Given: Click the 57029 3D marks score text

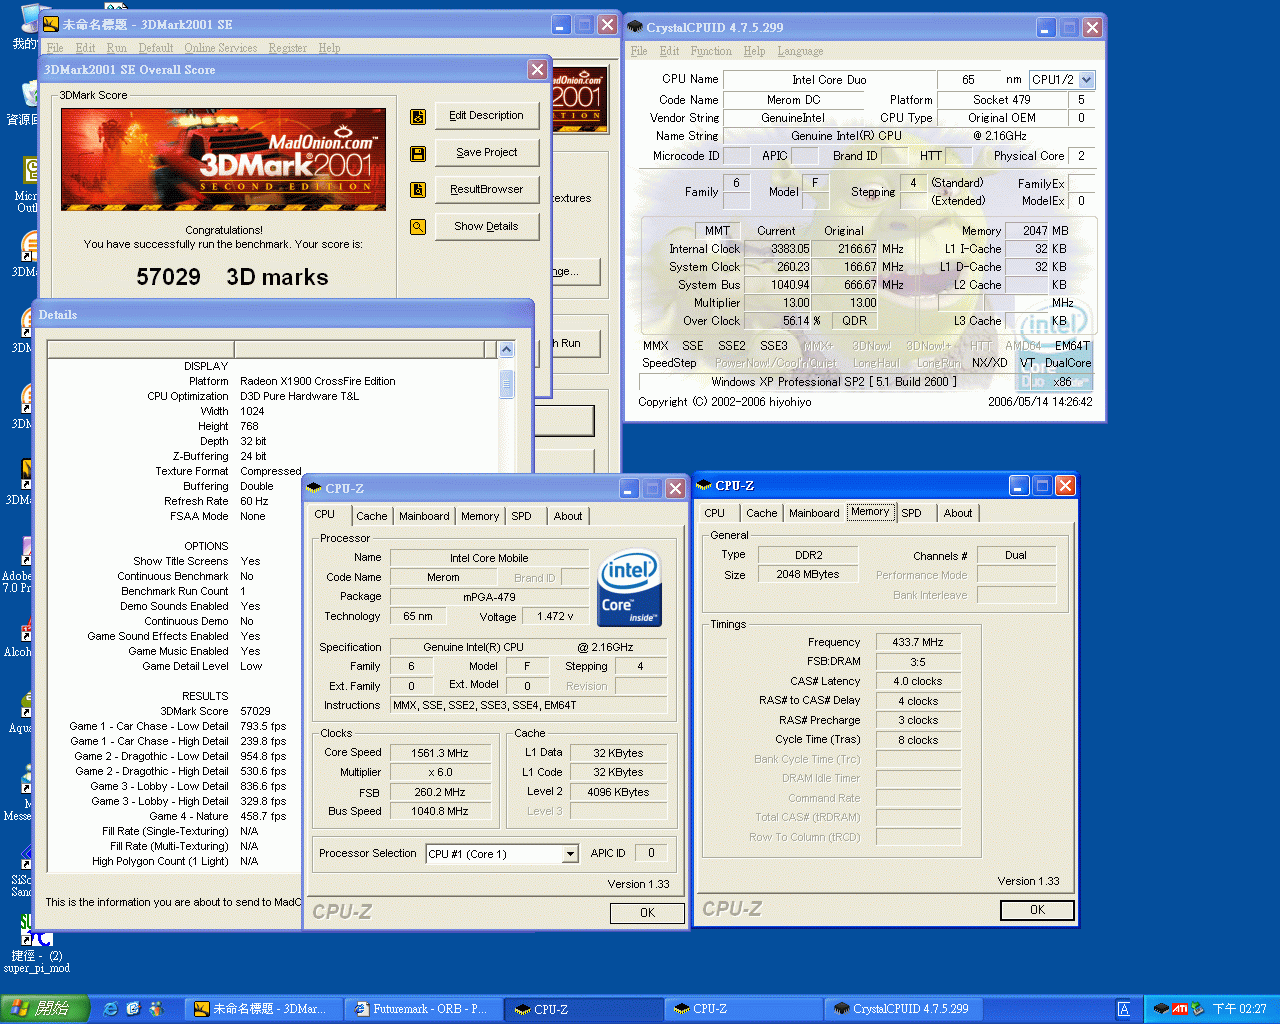Looking at the screenshot, I should coord(232,277).
